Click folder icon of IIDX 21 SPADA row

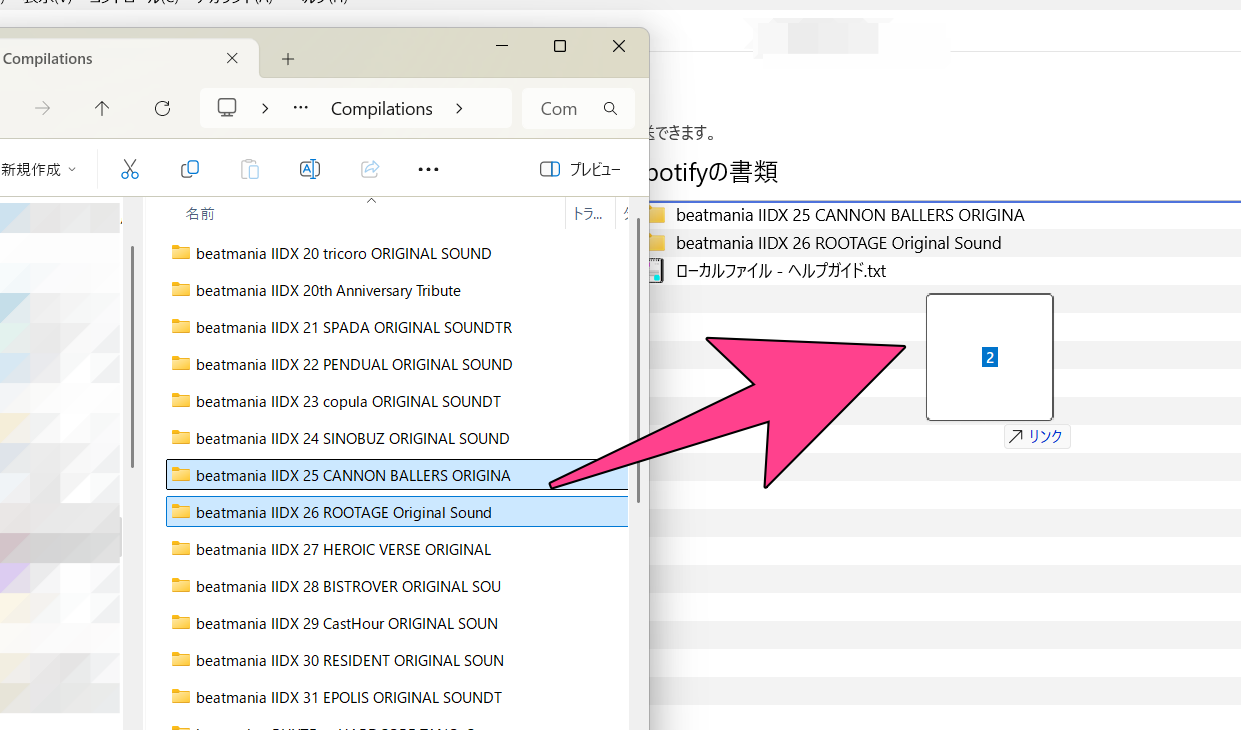coord(181,327)
